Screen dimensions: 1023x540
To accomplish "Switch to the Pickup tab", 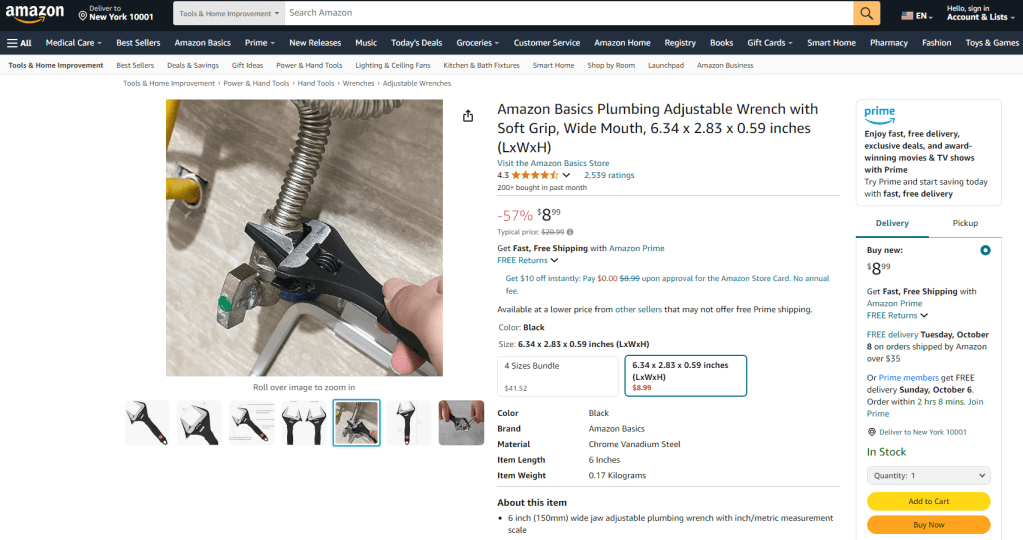I will [x=965, y=223].
